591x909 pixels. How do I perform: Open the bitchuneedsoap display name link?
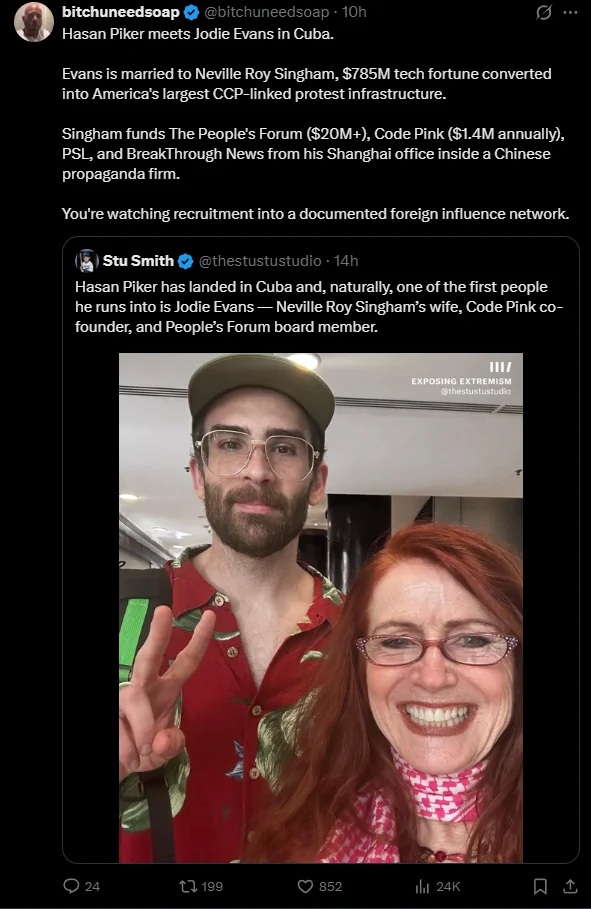point(121,12)
